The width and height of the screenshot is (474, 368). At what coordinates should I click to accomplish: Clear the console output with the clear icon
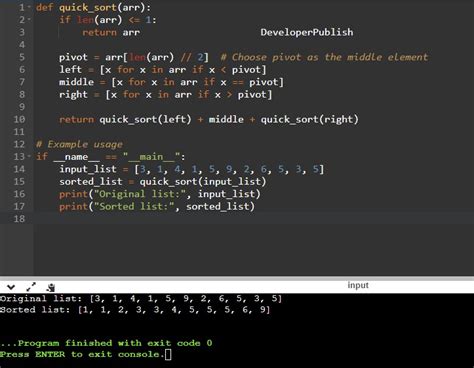(51, 287)
